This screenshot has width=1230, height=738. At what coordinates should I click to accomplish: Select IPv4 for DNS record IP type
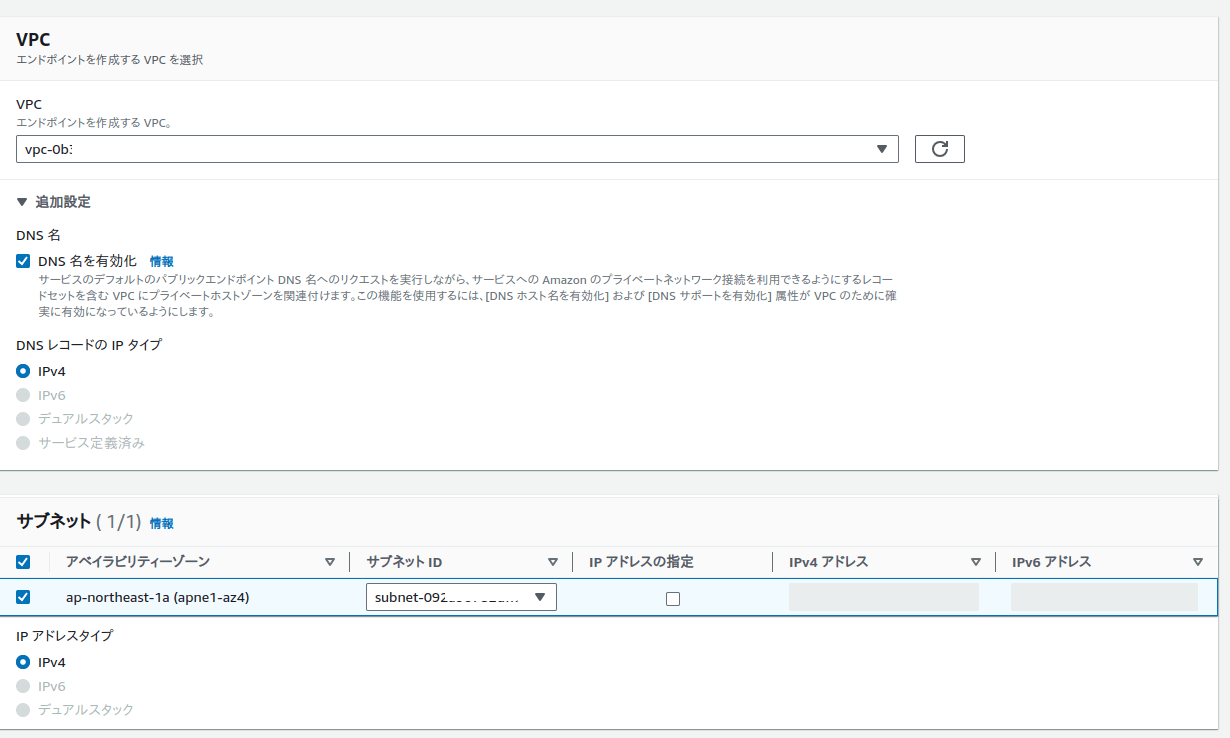click(23, 371)
